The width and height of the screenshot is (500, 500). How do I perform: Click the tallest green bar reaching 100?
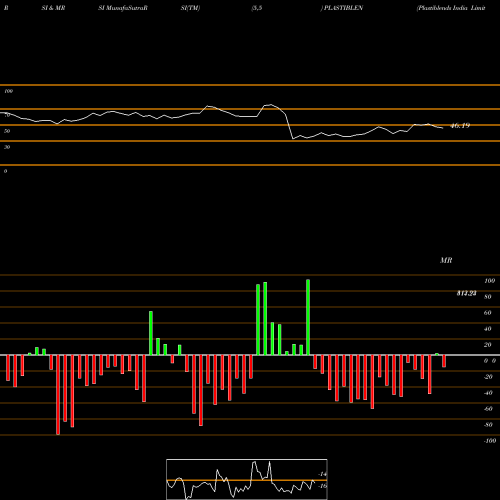tap(308, 317)
